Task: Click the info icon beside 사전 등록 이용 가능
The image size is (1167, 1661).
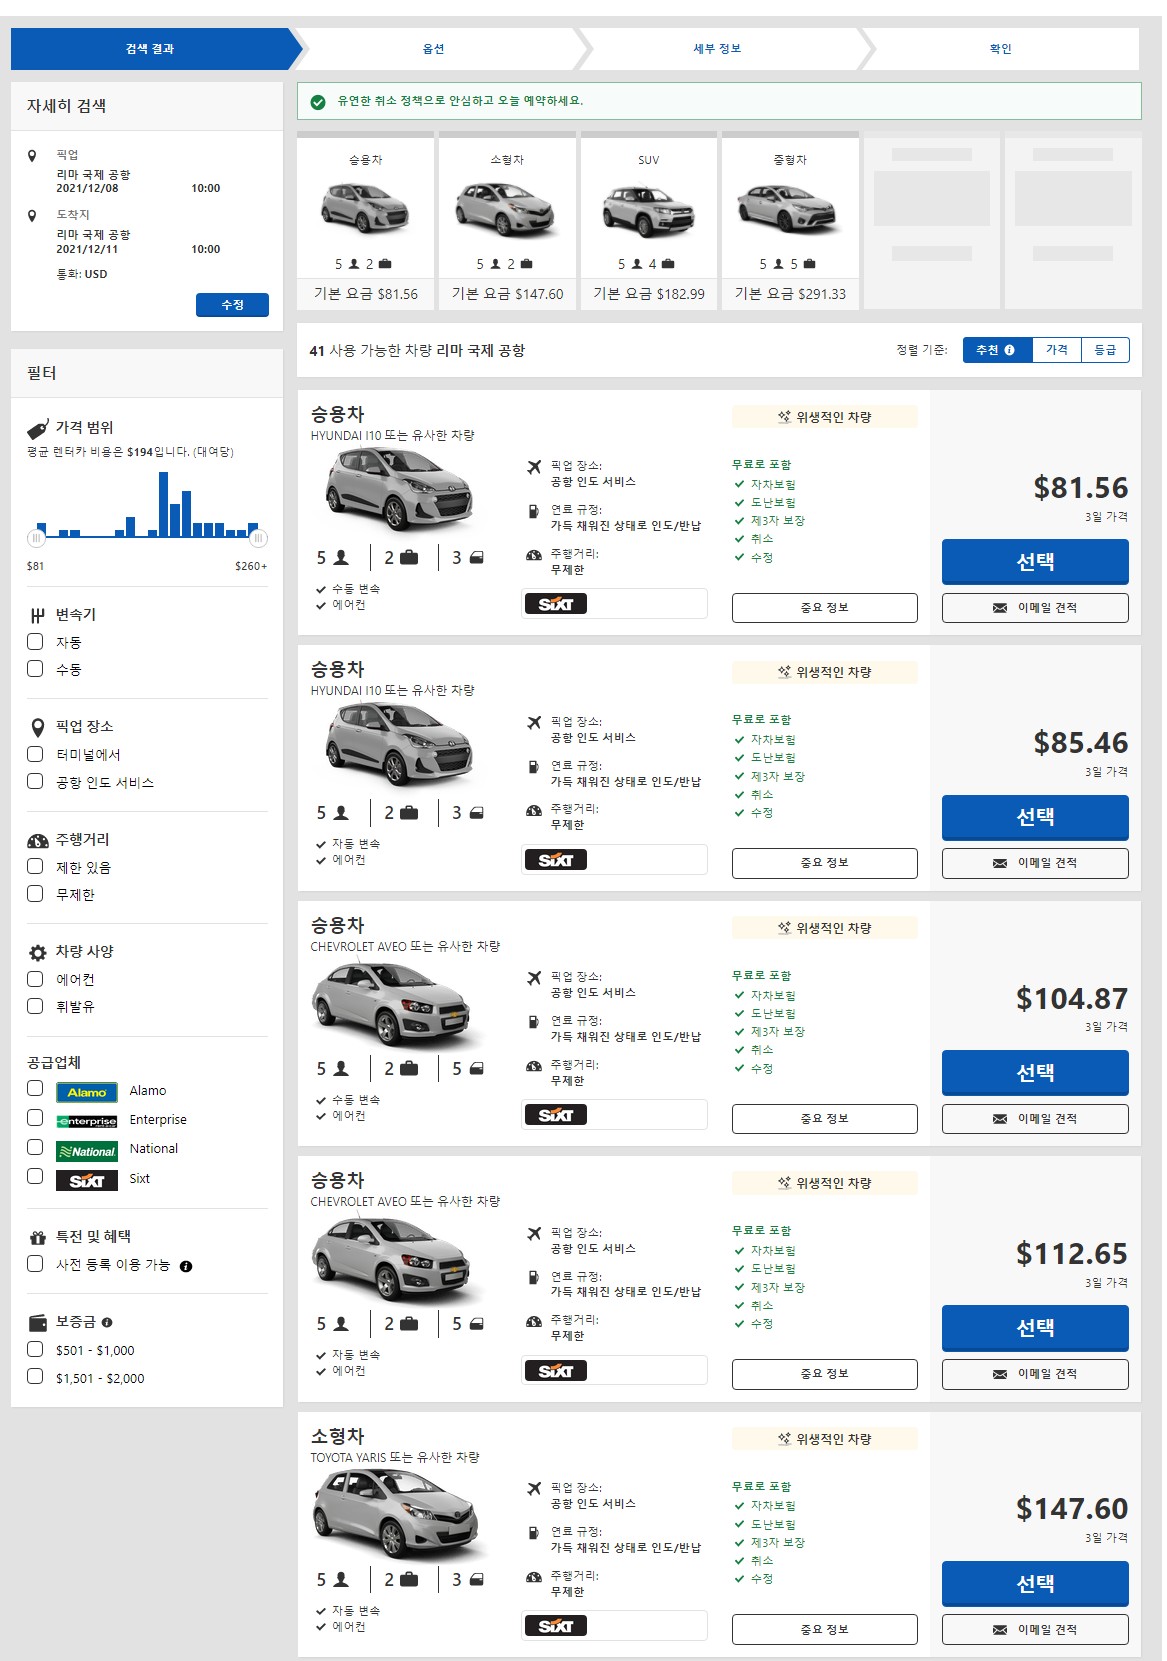Action: 186,1266
